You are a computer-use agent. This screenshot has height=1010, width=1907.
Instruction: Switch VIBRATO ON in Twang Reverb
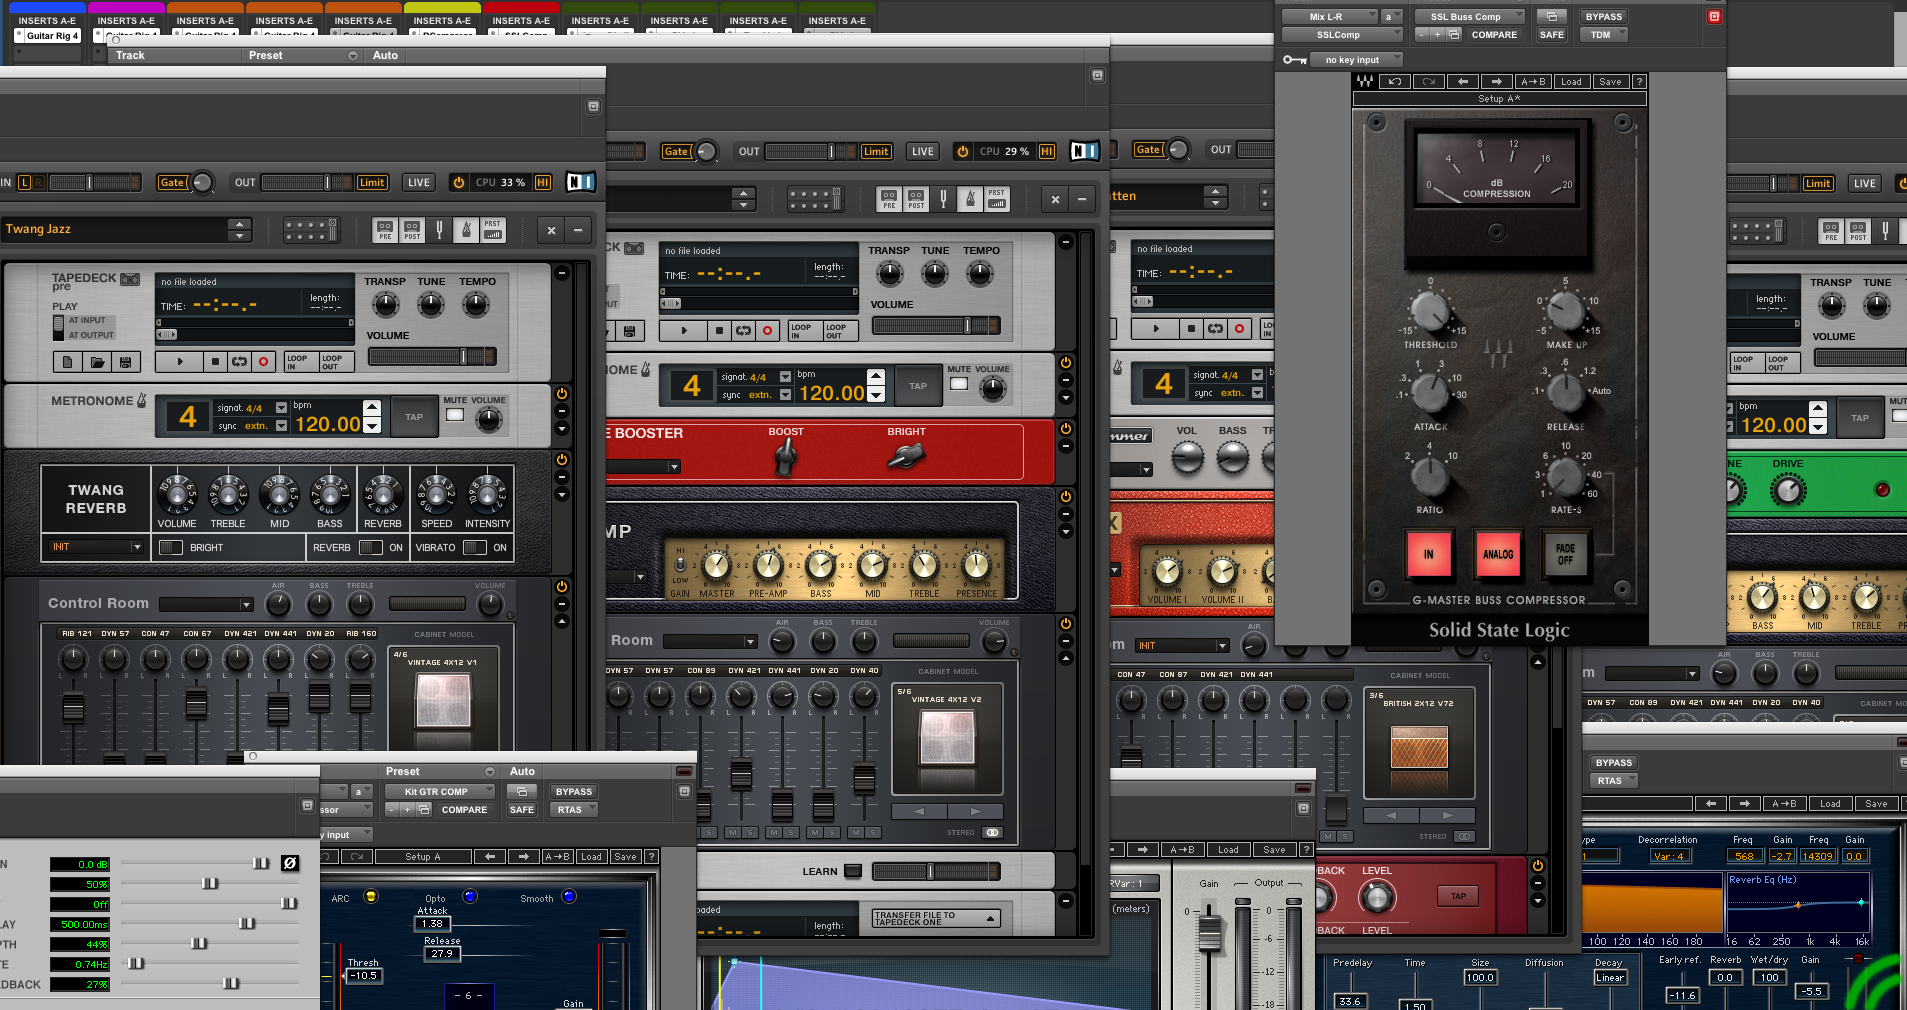(x=475, y=547)
